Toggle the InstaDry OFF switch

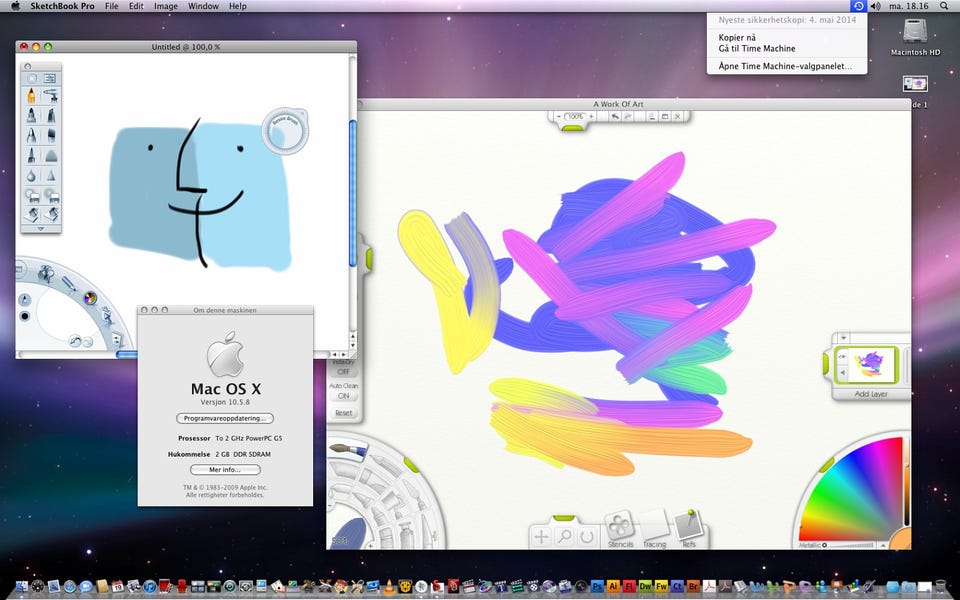343,372
